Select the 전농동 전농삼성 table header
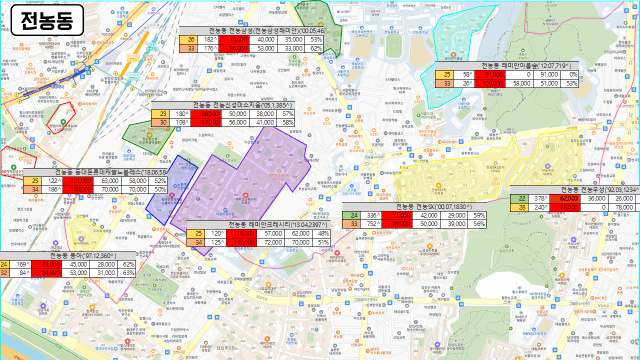640x360 pixels. coord(251,31)
